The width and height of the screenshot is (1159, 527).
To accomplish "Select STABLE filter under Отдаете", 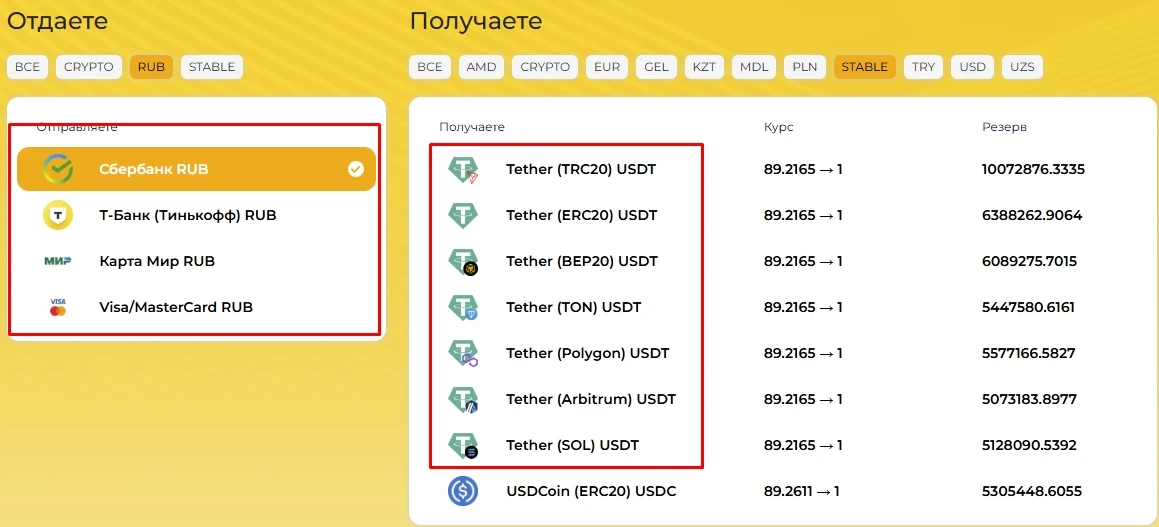I will [211, 67].
